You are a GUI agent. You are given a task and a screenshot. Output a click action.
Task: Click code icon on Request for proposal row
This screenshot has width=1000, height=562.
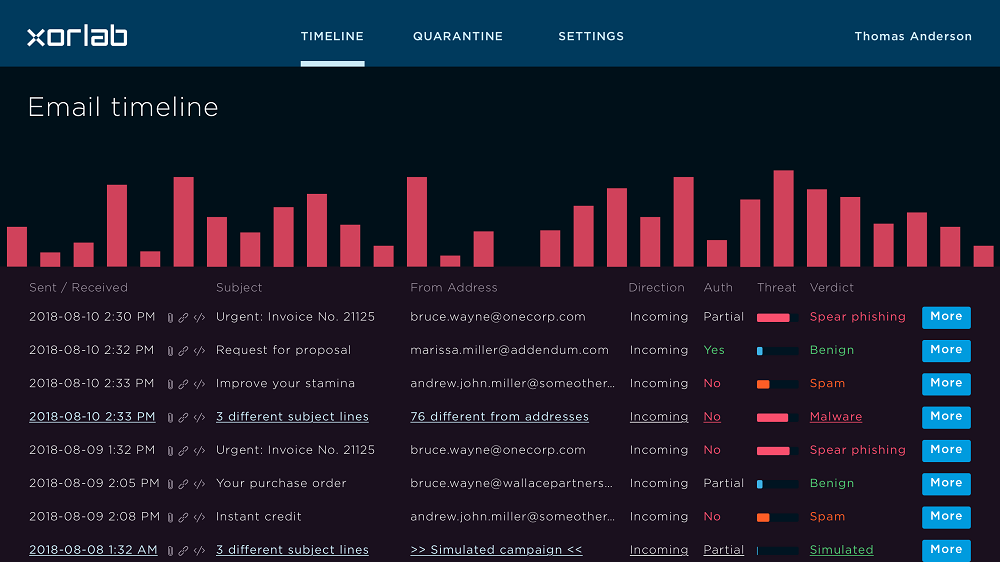[199, 351]
